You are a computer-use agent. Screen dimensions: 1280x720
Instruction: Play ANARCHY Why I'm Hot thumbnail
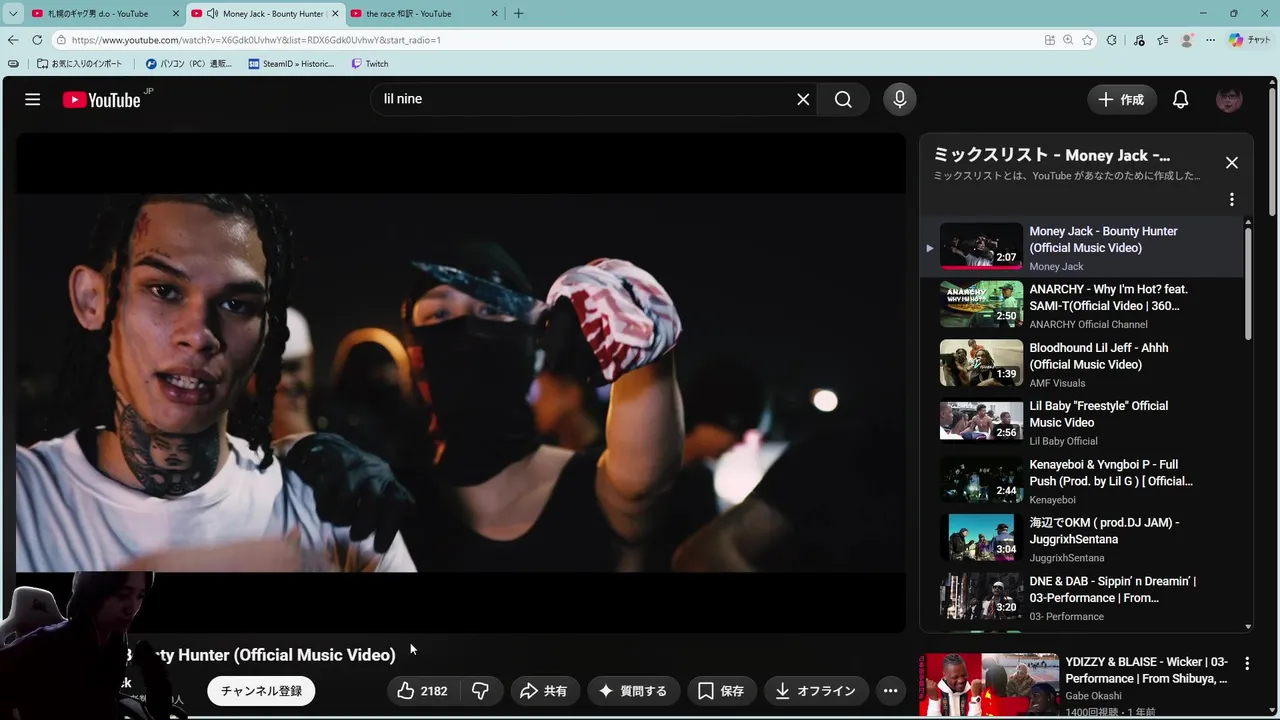[981, 304]
